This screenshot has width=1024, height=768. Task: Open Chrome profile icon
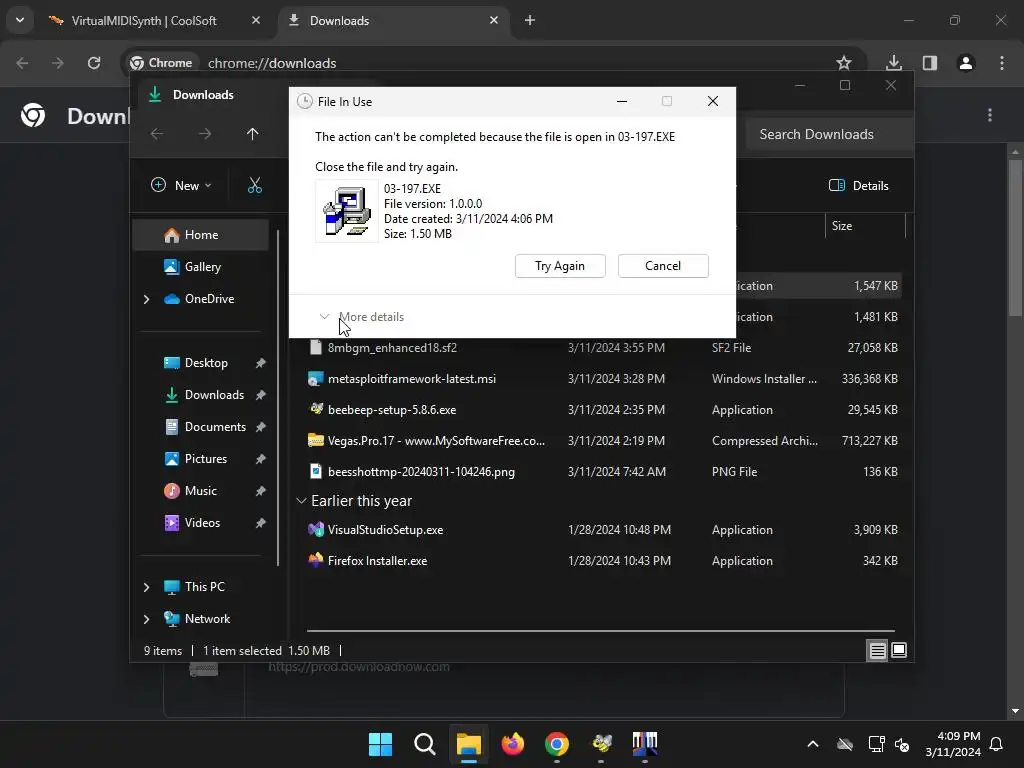coord(966,63)
